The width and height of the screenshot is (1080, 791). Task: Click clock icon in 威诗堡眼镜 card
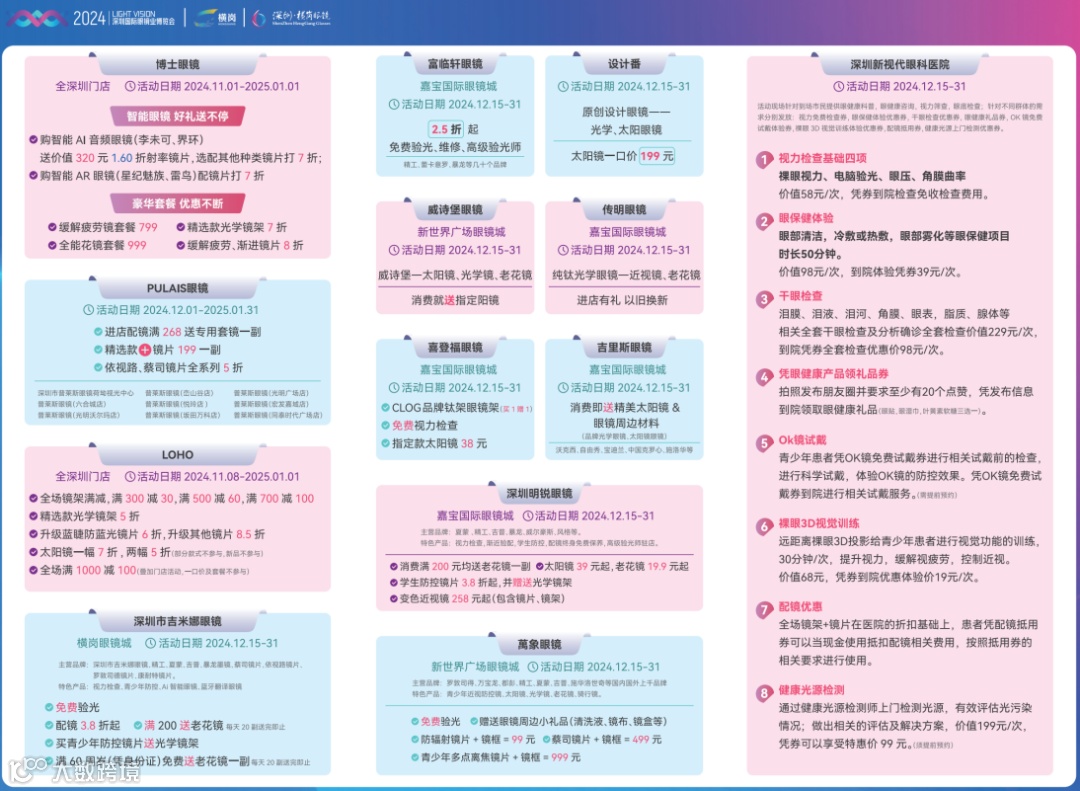[x=394, y=249]
